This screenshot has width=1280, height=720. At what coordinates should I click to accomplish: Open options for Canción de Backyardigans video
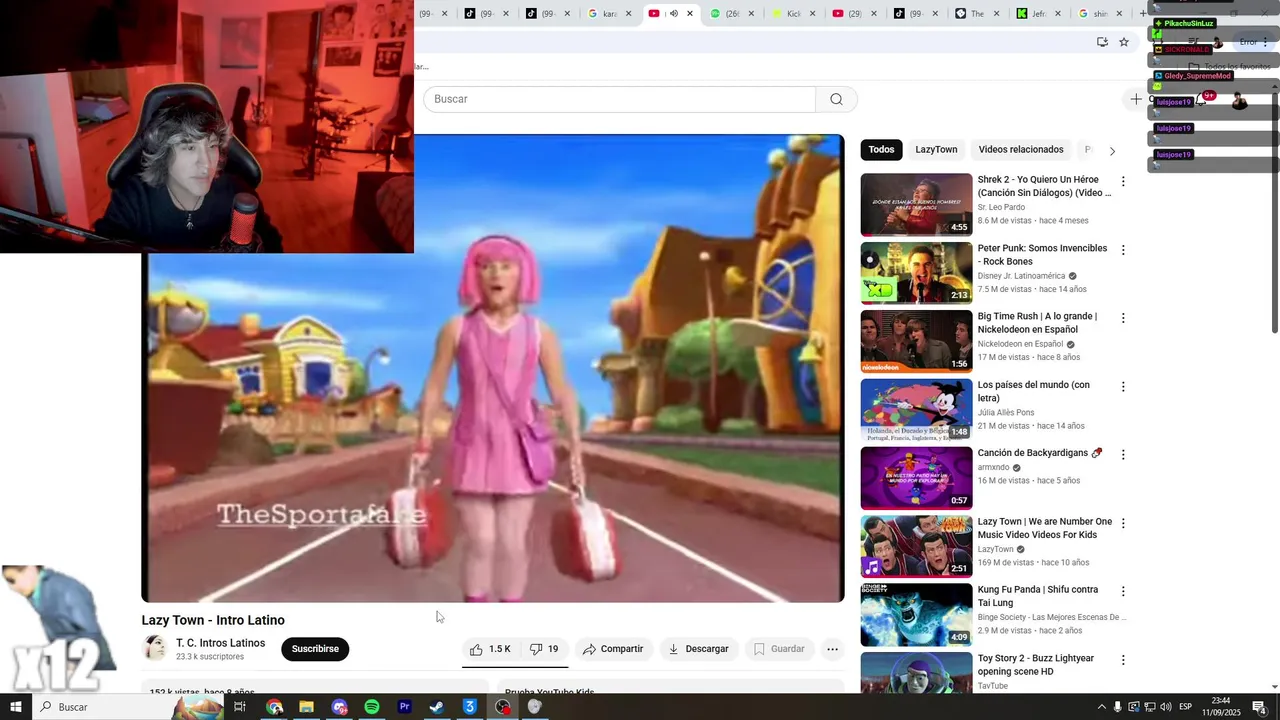(x=1123, y=455)
